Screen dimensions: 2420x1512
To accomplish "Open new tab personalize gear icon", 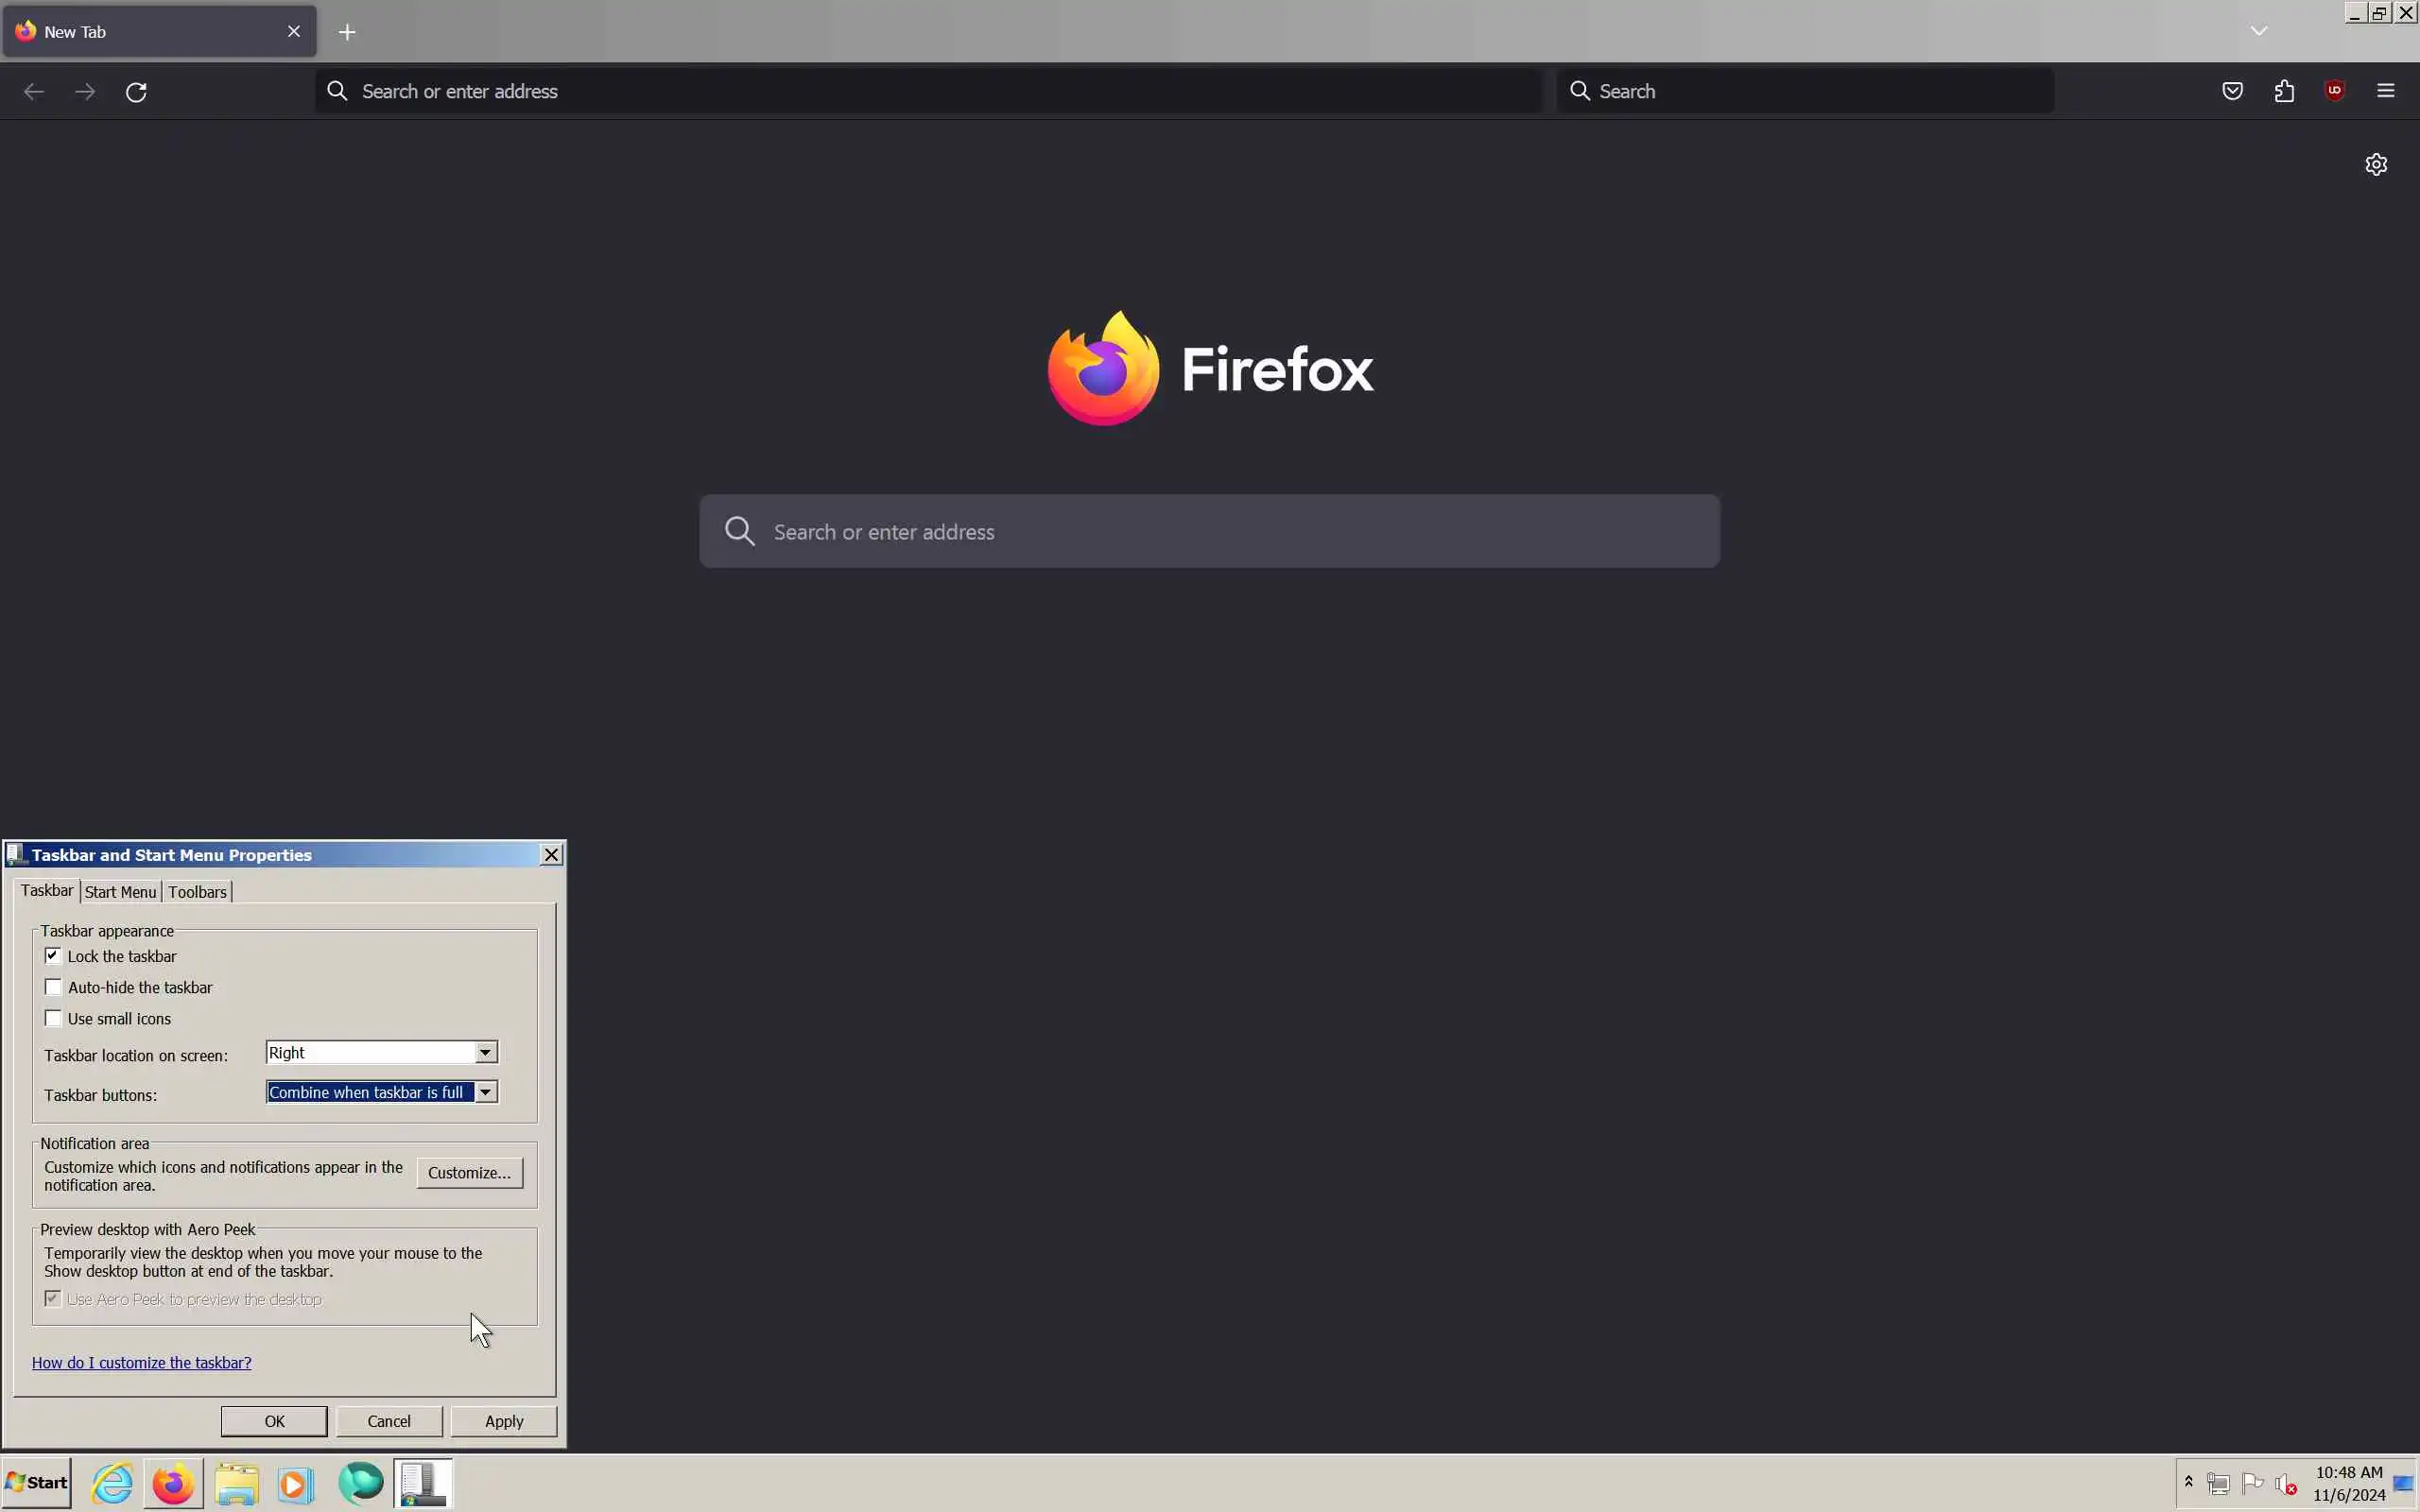I will (2376, 164).
